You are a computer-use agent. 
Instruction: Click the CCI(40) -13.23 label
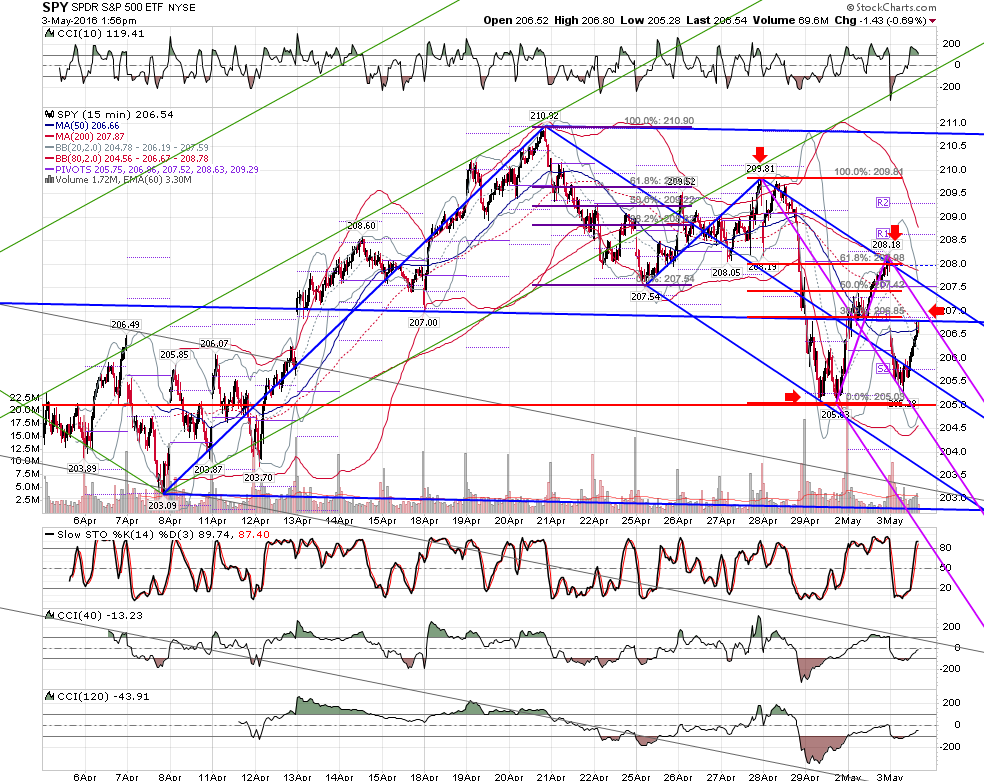click(x=100, y=615)
